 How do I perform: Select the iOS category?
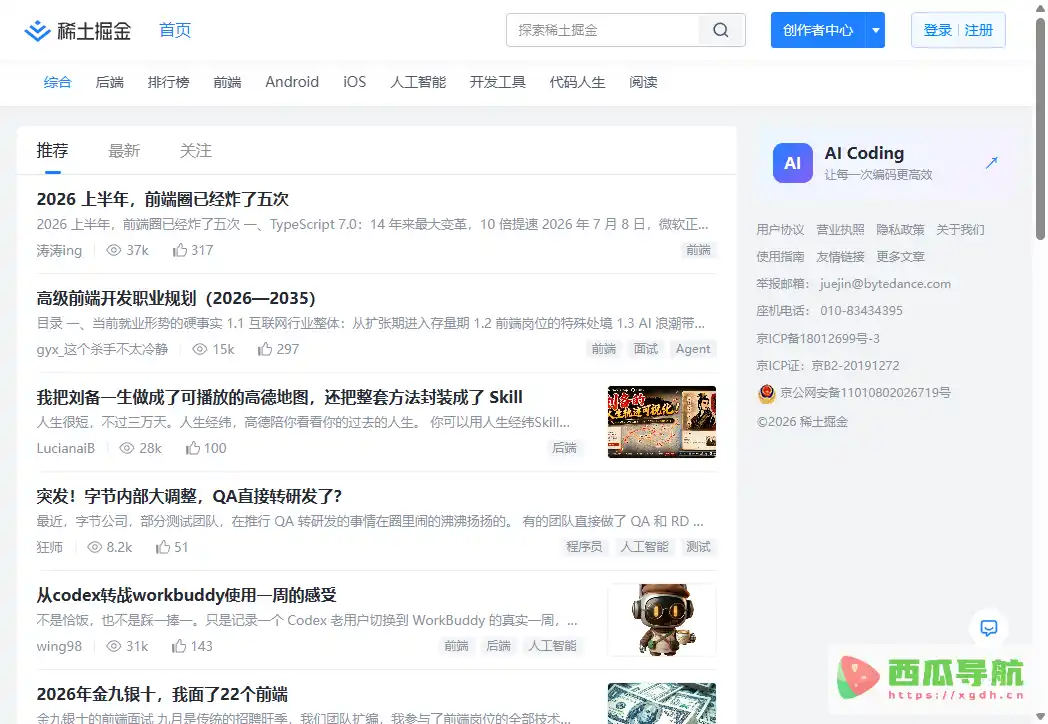(x=354, y=82)
